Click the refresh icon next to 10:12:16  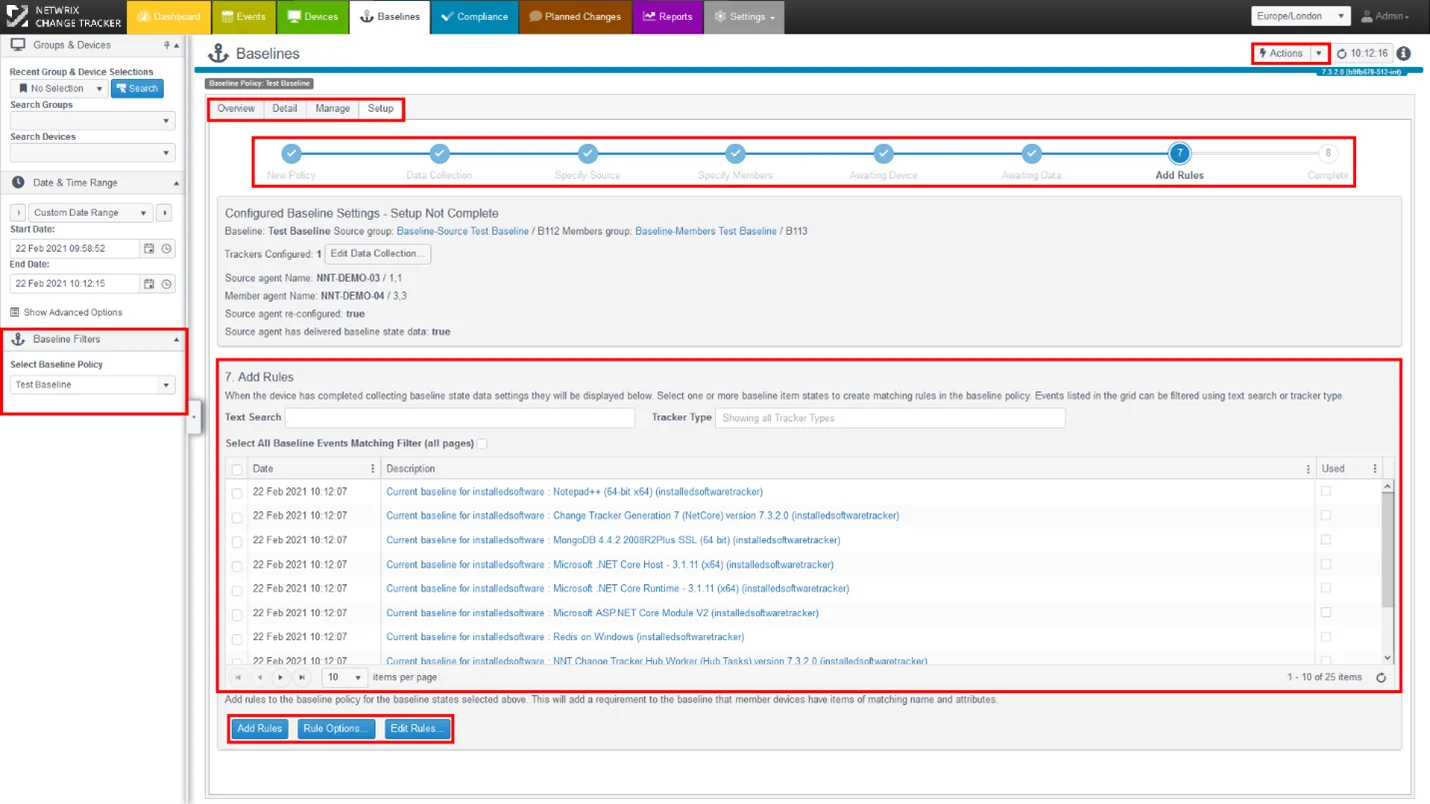(1342, 54)
